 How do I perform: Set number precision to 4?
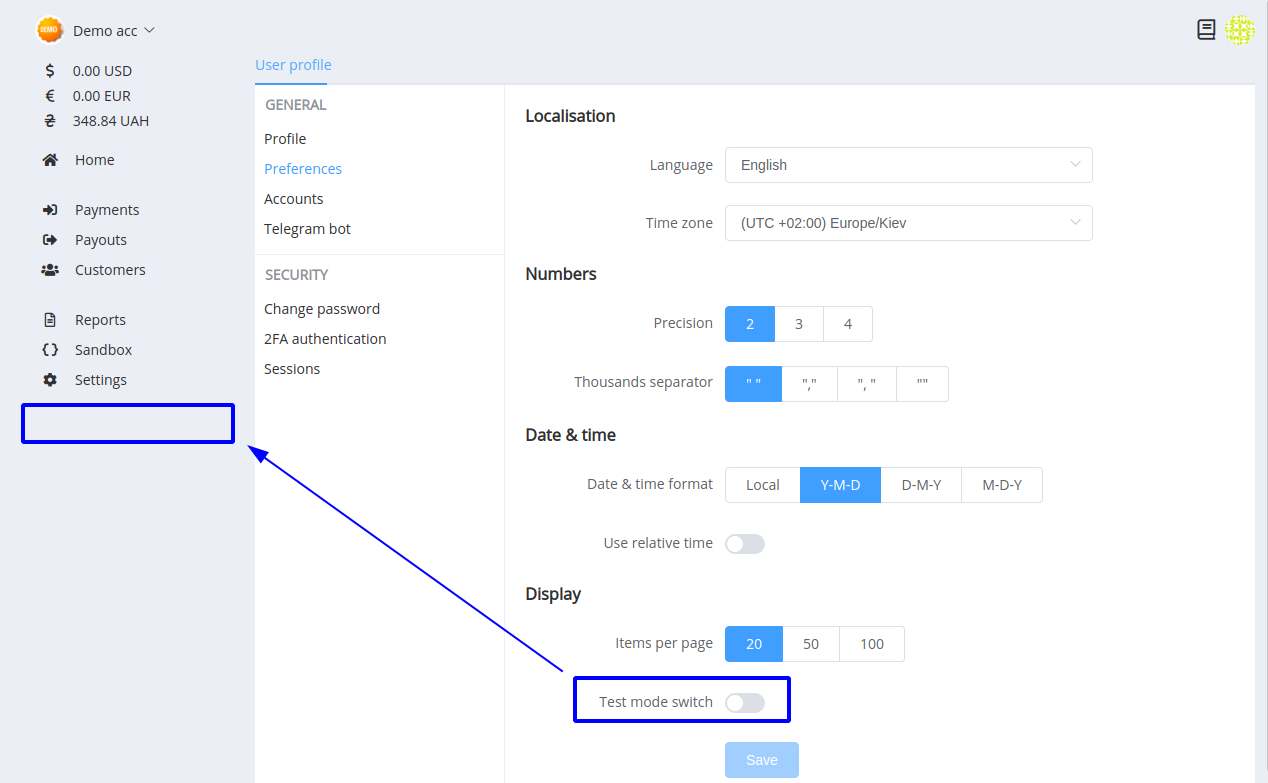[848, 324]
